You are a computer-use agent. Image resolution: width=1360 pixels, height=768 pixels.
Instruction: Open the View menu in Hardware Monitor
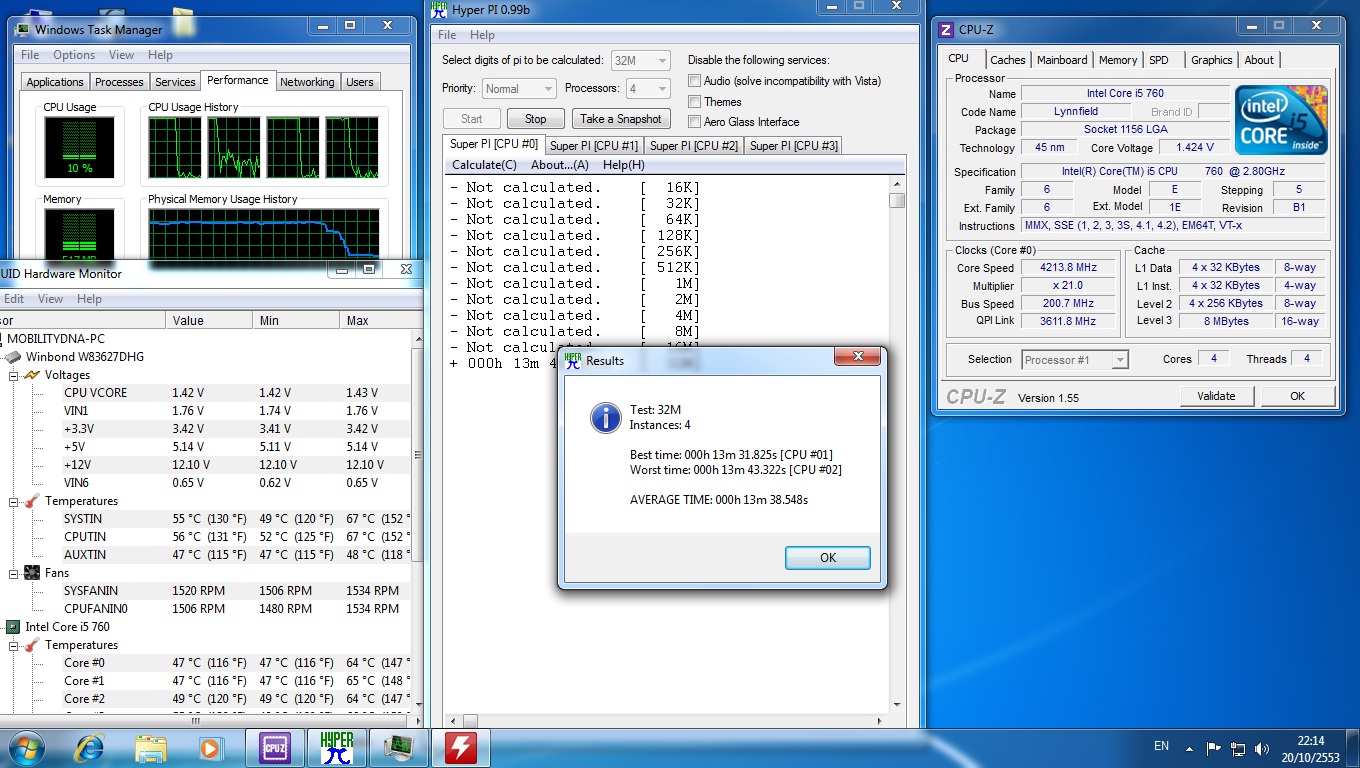(50, 299)
